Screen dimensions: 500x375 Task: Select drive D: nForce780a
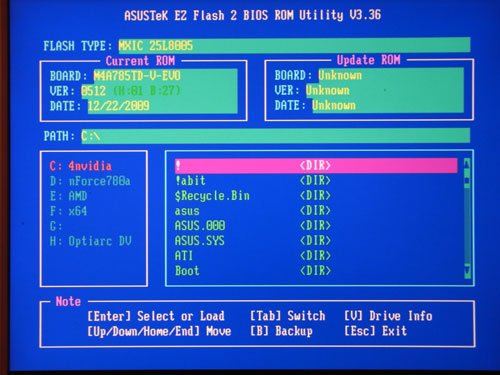tap(90, 181)
